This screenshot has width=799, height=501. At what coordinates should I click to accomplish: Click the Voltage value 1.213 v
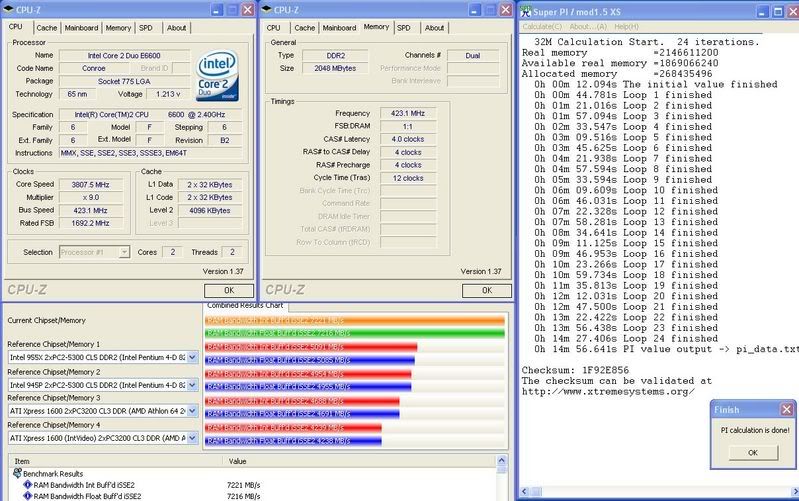click(x=168, y=94)
